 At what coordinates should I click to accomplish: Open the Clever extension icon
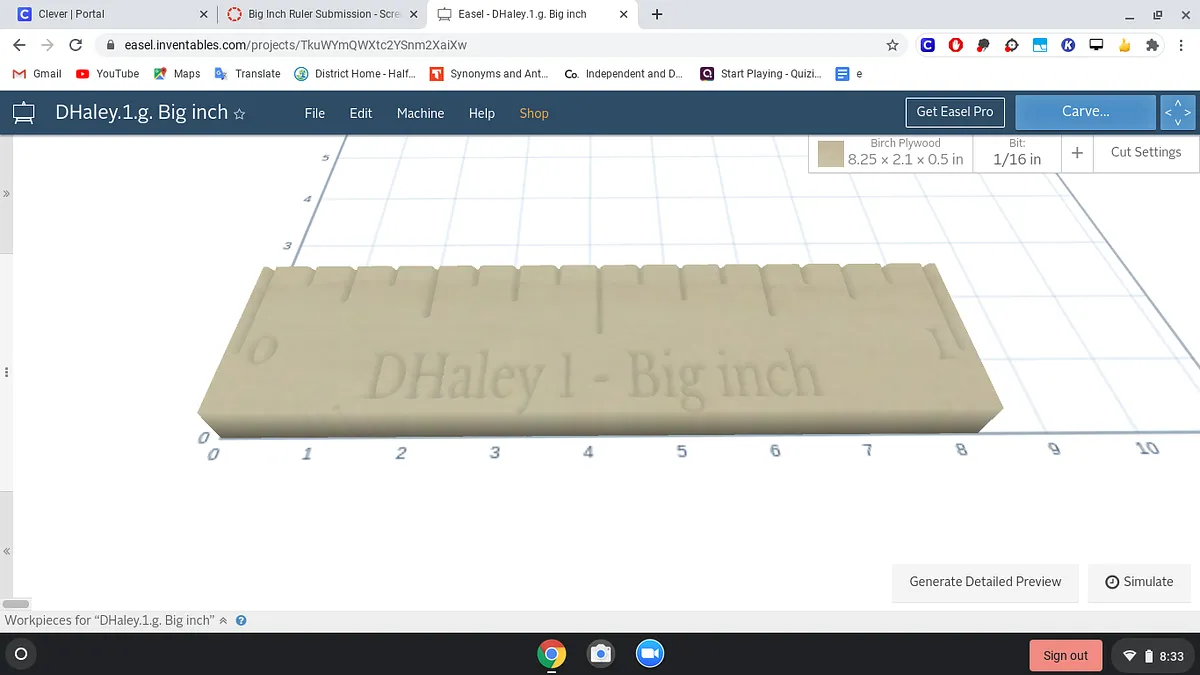(928, 45)
